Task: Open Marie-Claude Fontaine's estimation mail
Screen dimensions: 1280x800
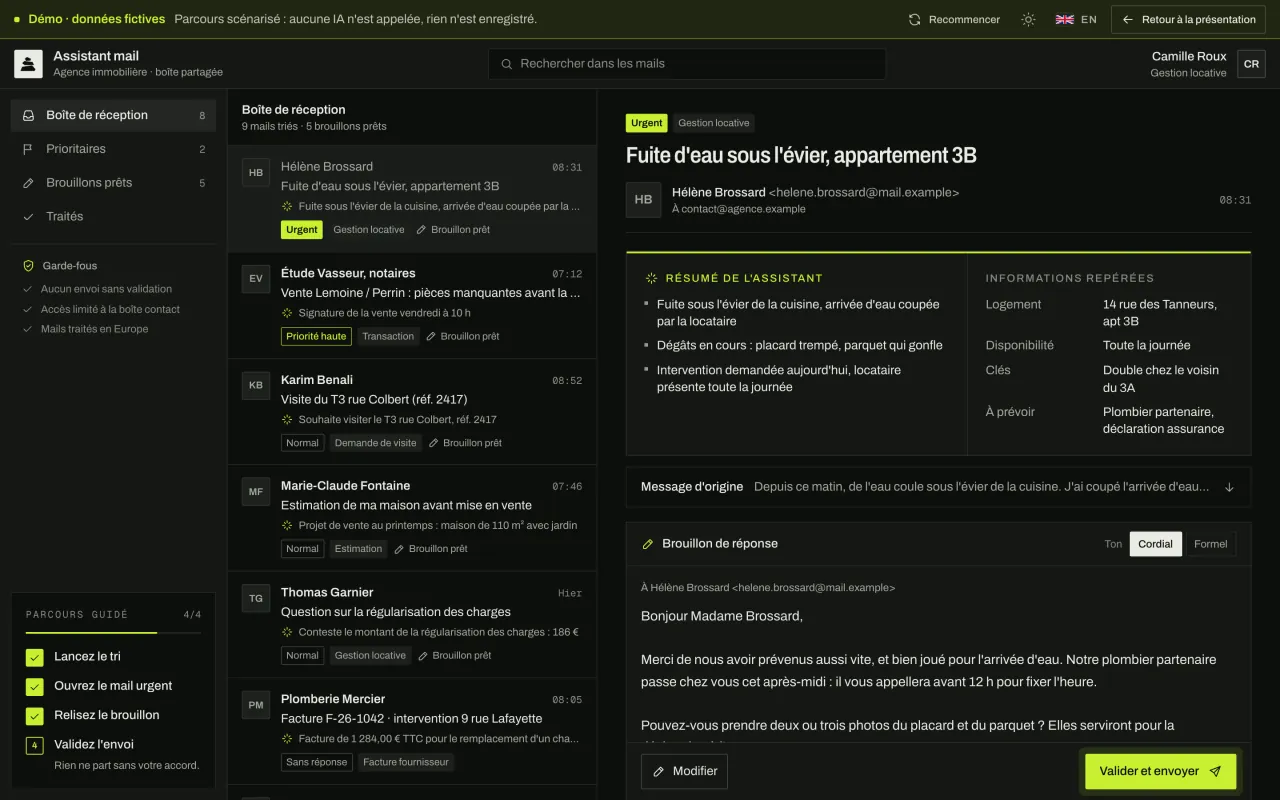Action: pos(412,518)
